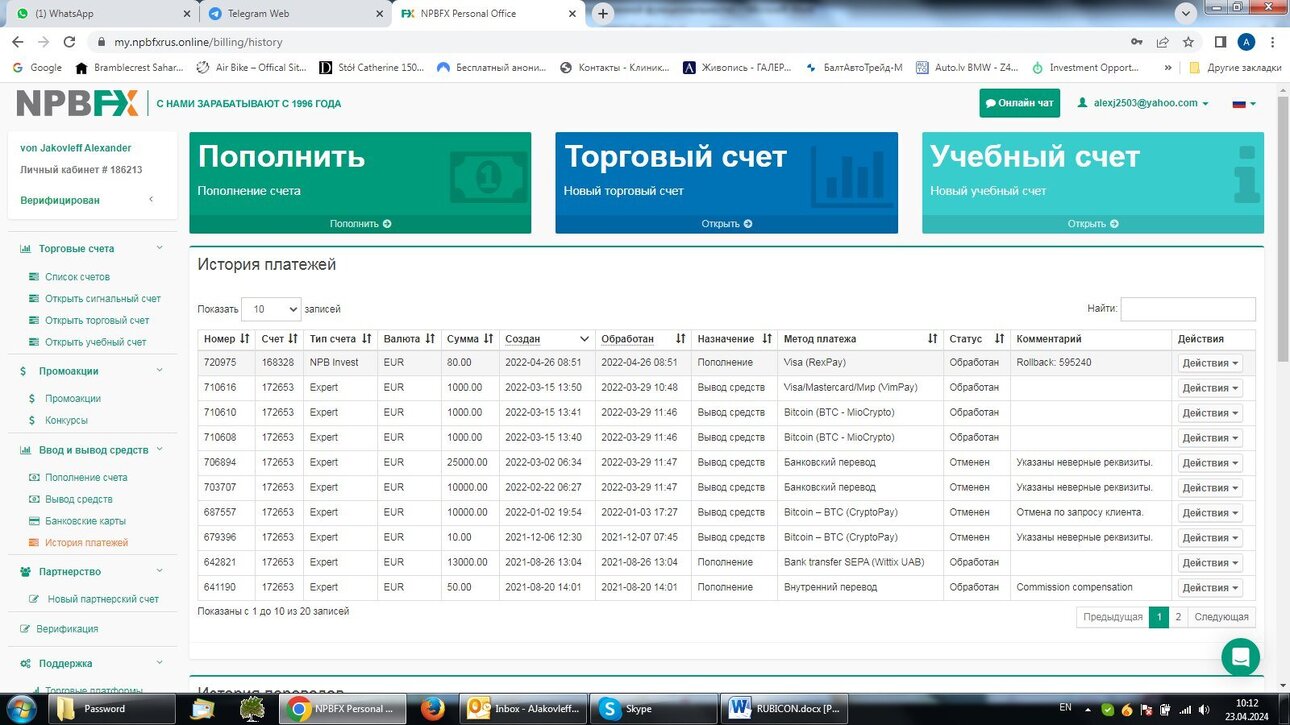Open Банковские карты in the sidebar
Viewport: 1290px width, 725px height.
point(85,521)
